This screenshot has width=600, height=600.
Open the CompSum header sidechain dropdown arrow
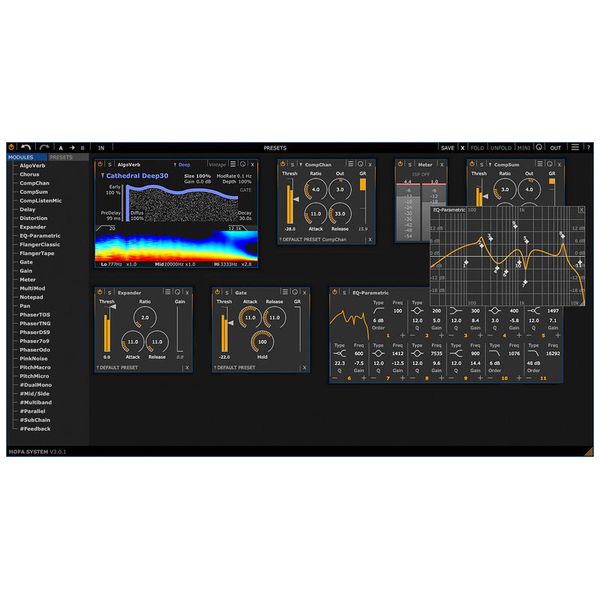(490, 165)
